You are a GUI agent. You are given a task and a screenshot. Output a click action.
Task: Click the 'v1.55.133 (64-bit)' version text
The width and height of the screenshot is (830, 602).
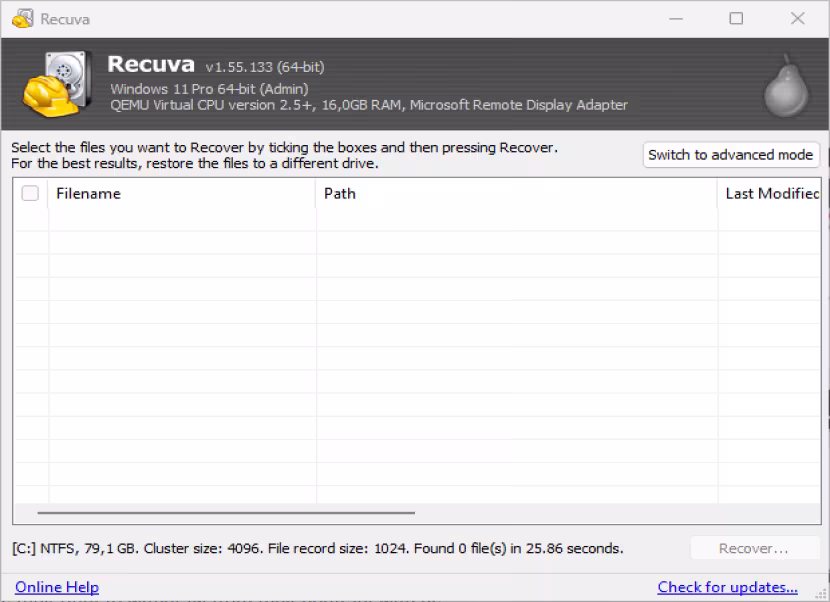265,67
